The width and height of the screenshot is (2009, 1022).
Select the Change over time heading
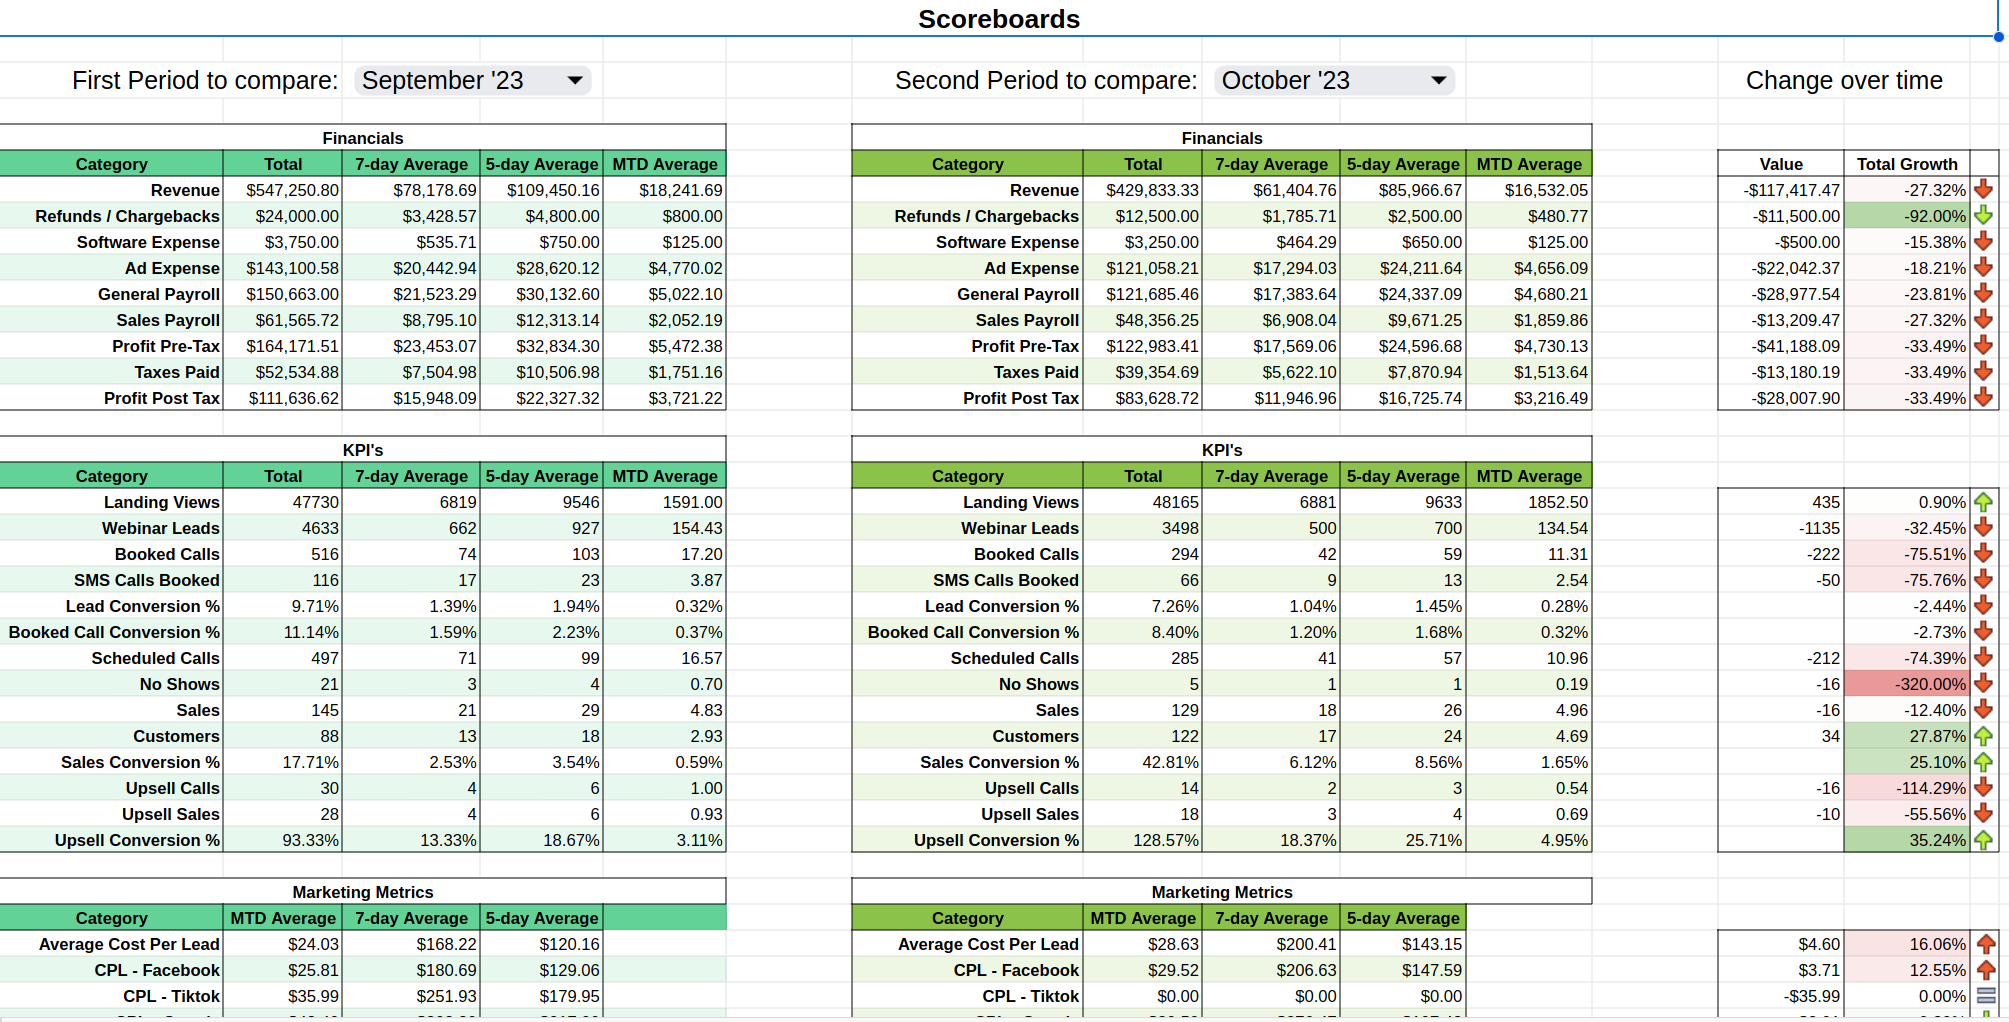(1843, 81)
